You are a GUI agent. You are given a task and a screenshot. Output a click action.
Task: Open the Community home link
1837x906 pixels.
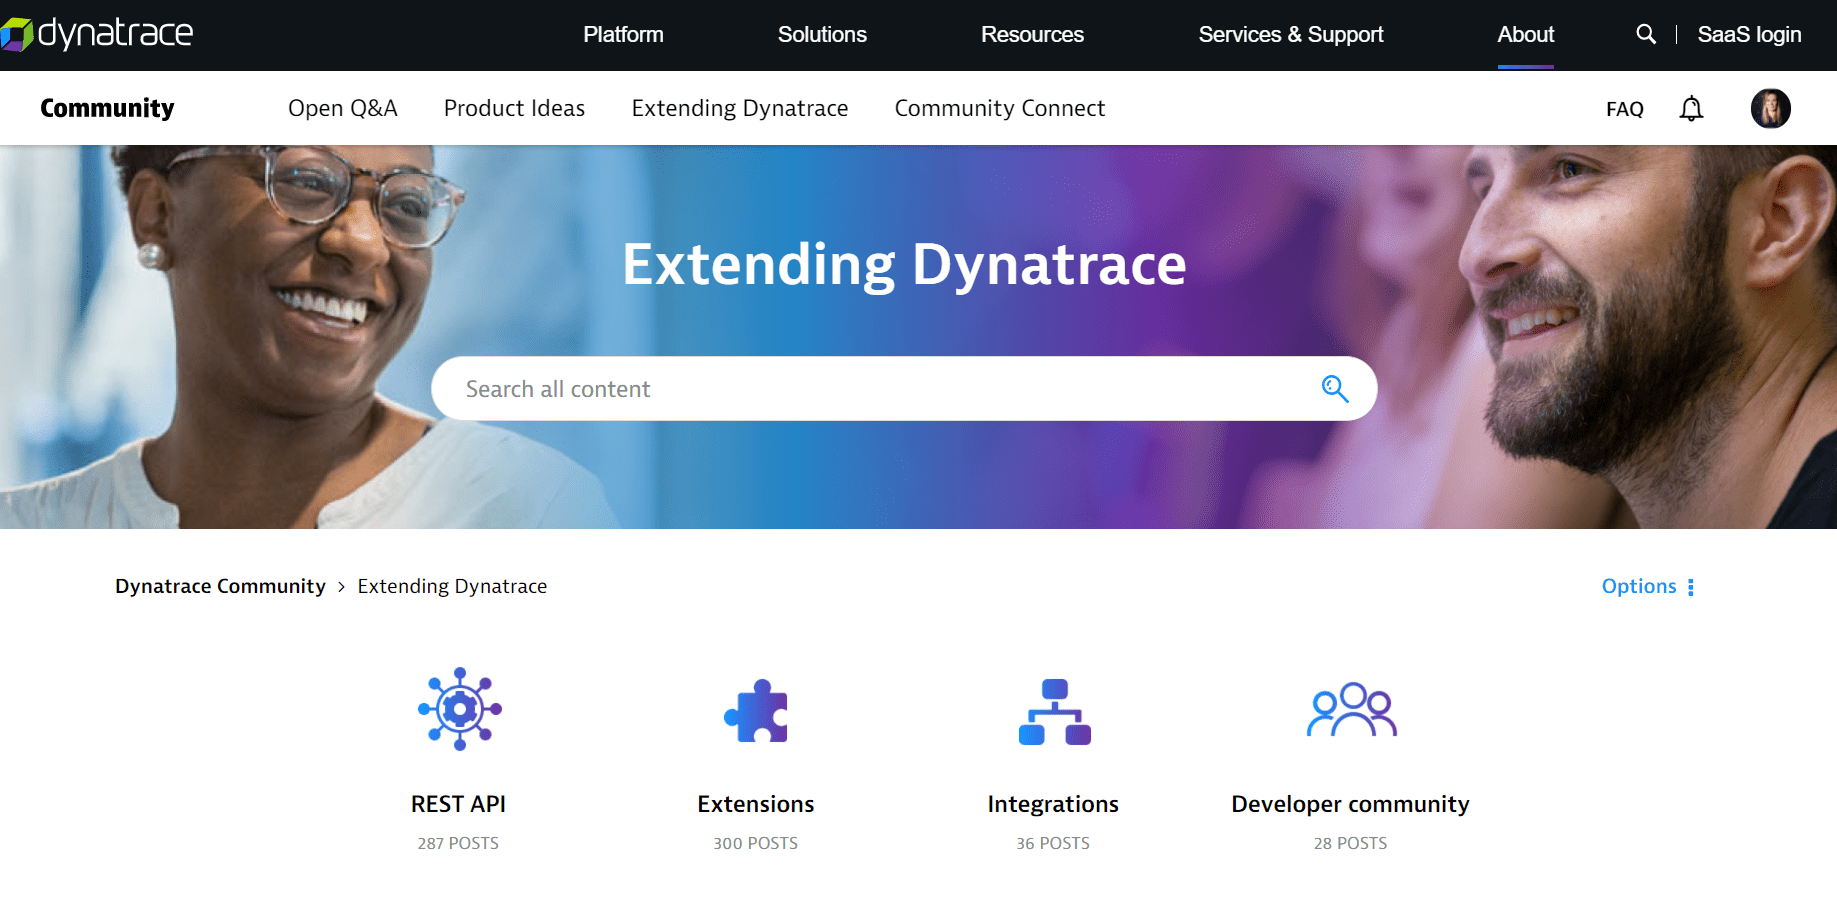[x=107, y=108]
